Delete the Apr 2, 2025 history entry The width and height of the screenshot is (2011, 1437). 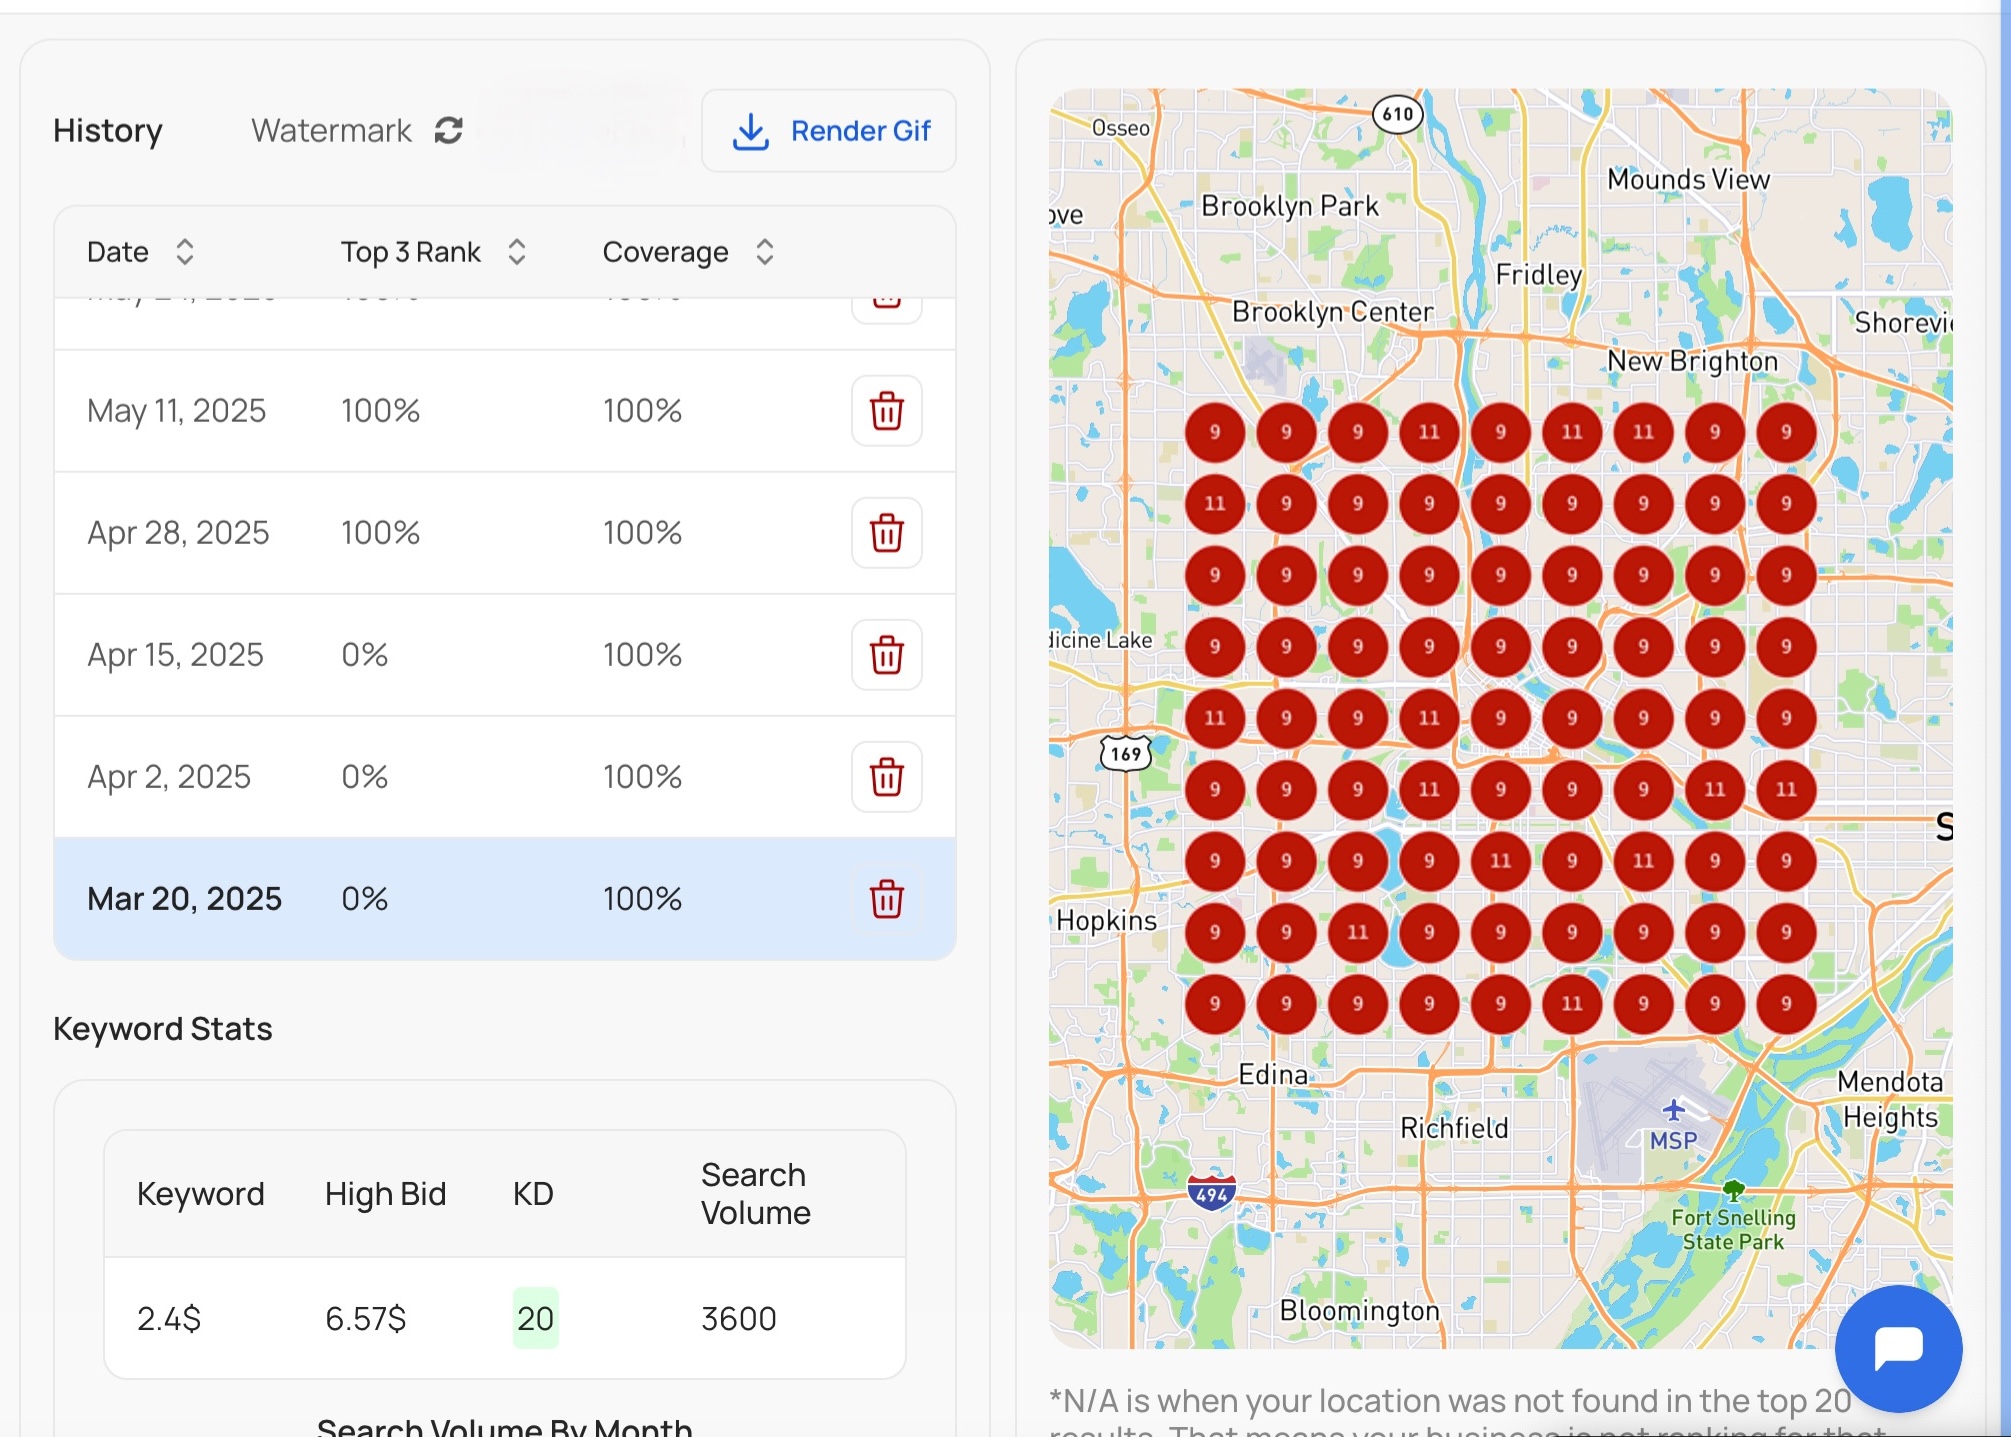(x=886, y=777)
